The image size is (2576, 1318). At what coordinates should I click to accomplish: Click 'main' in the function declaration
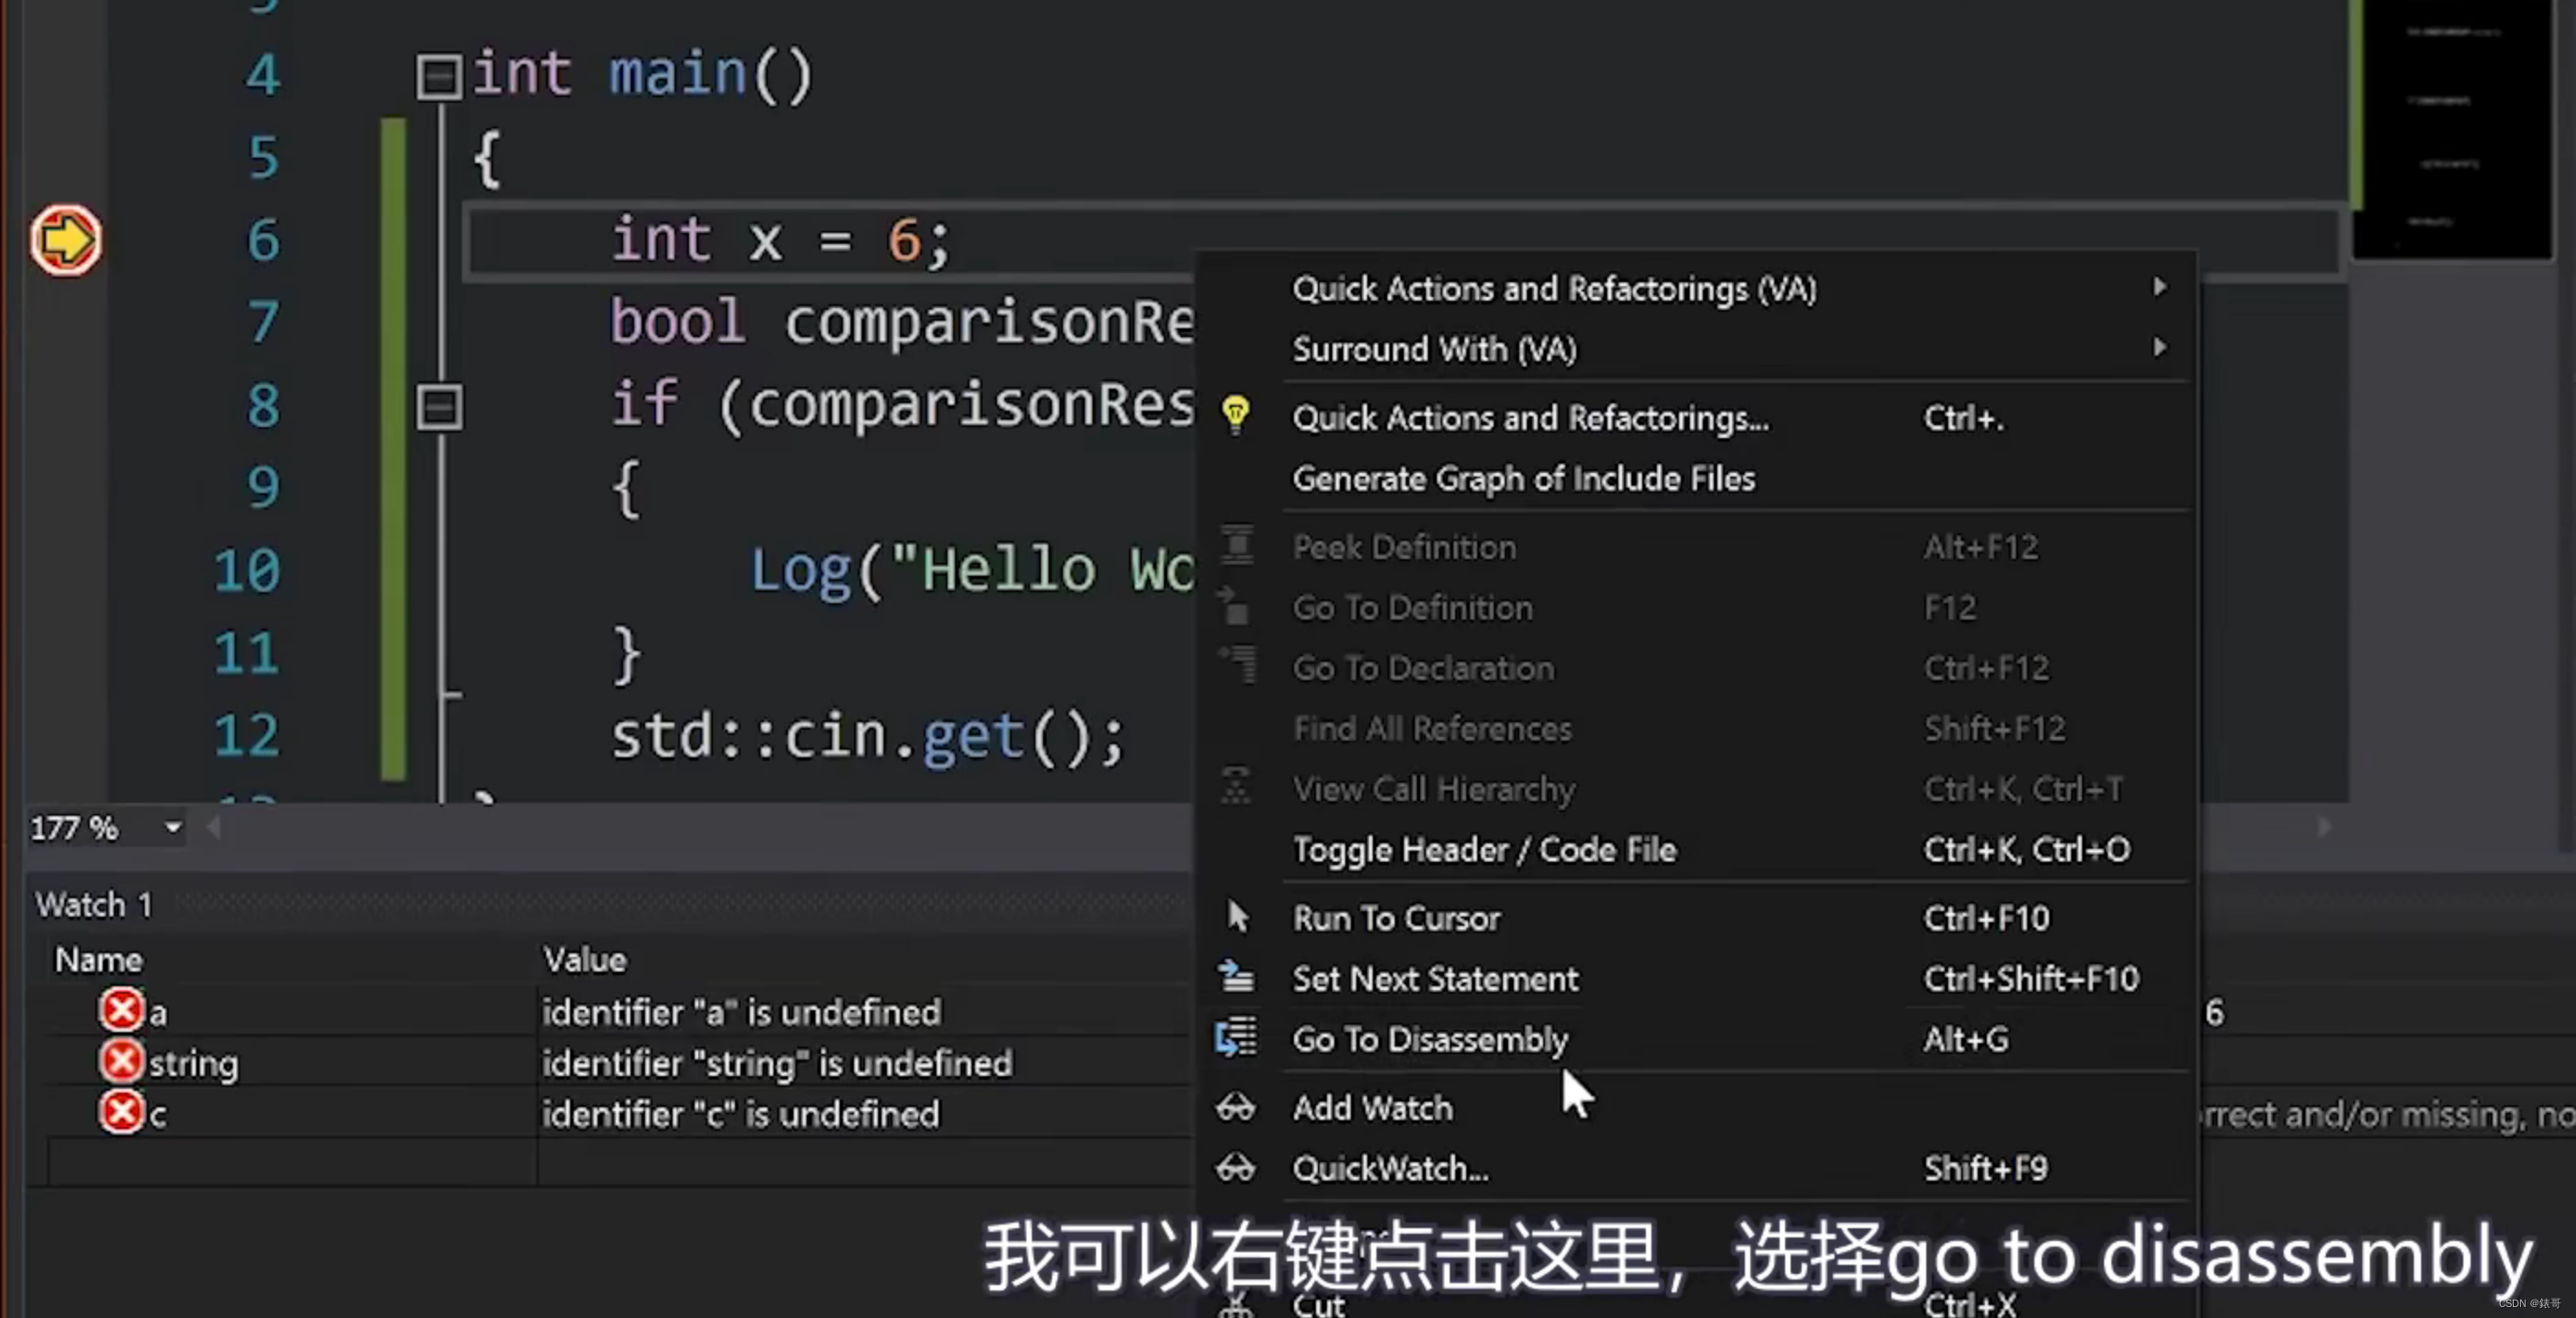tap(678, 74)
